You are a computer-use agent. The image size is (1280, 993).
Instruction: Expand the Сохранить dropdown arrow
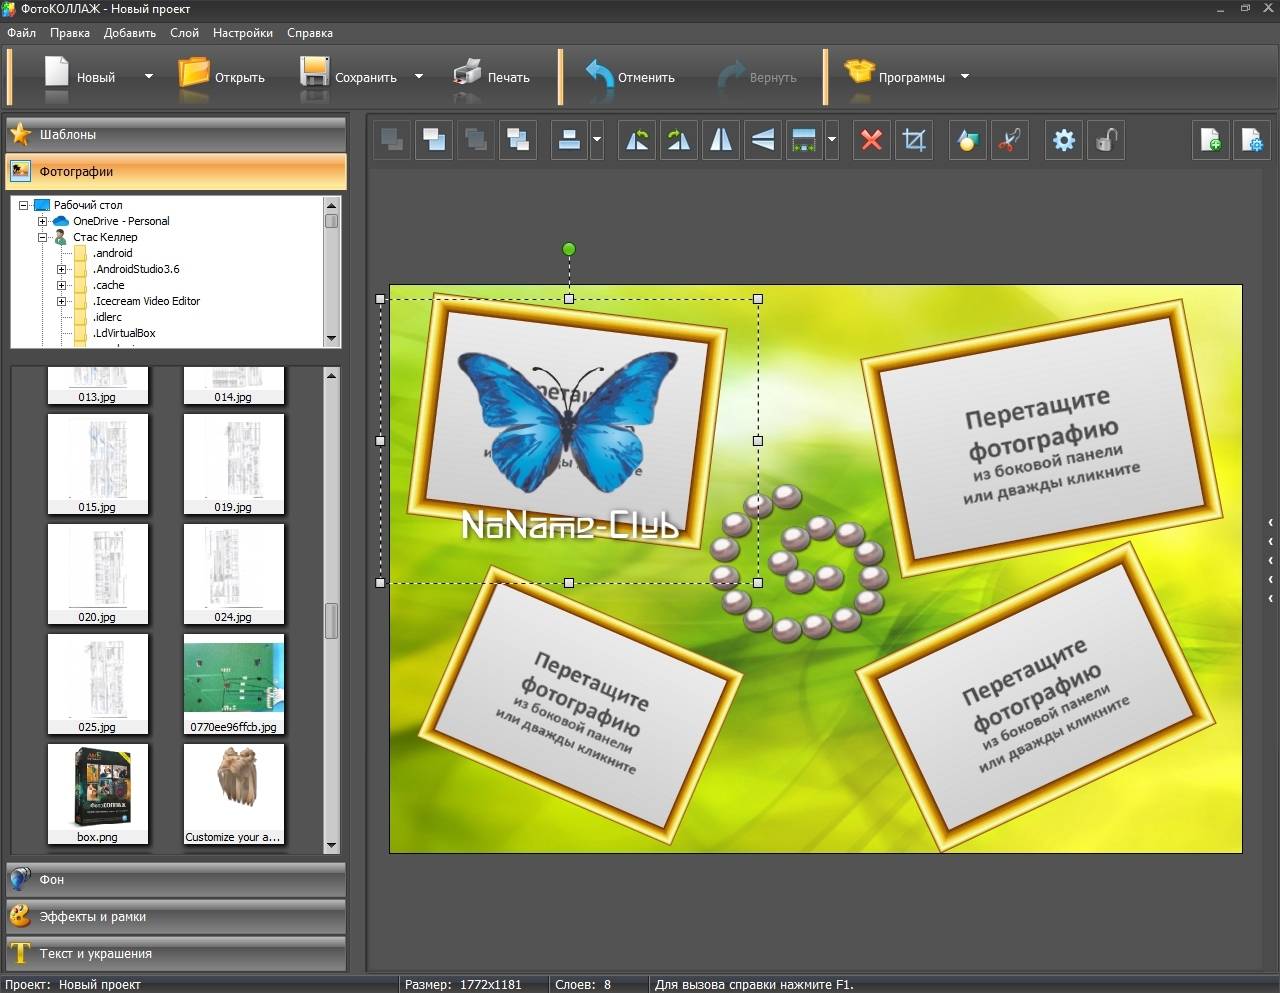coord(419,76)
